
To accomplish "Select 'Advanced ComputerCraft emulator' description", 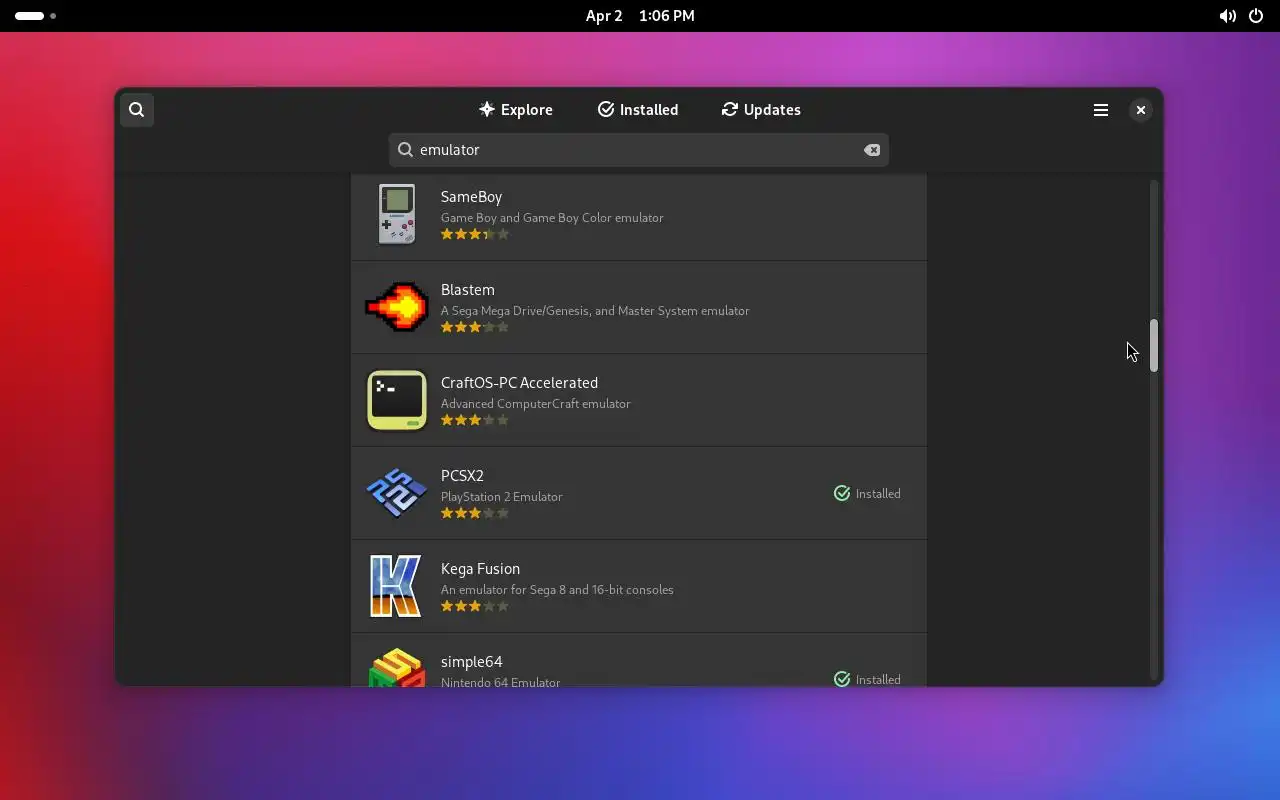I will (x=535, y=404).
